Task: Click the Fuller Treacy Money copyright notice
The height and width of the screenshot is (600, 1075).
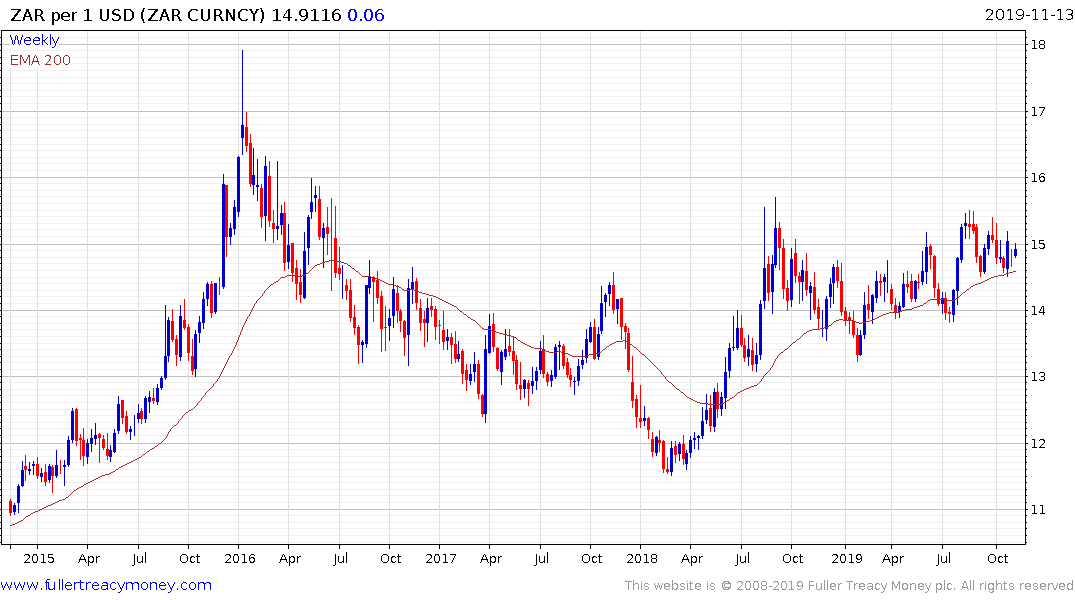Action: coord(849,586)
